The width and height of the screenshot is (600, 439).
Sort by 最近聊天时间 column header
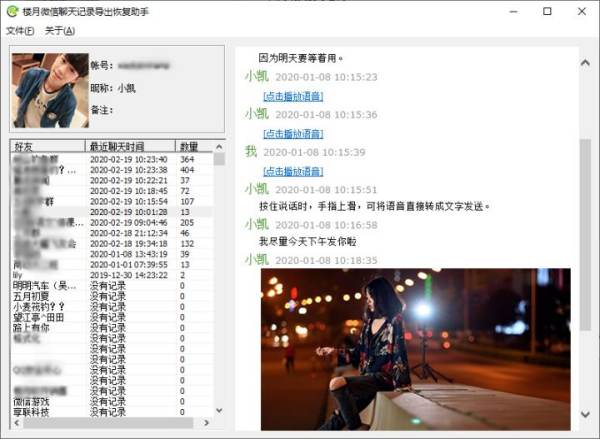click(x=131, y=146)
